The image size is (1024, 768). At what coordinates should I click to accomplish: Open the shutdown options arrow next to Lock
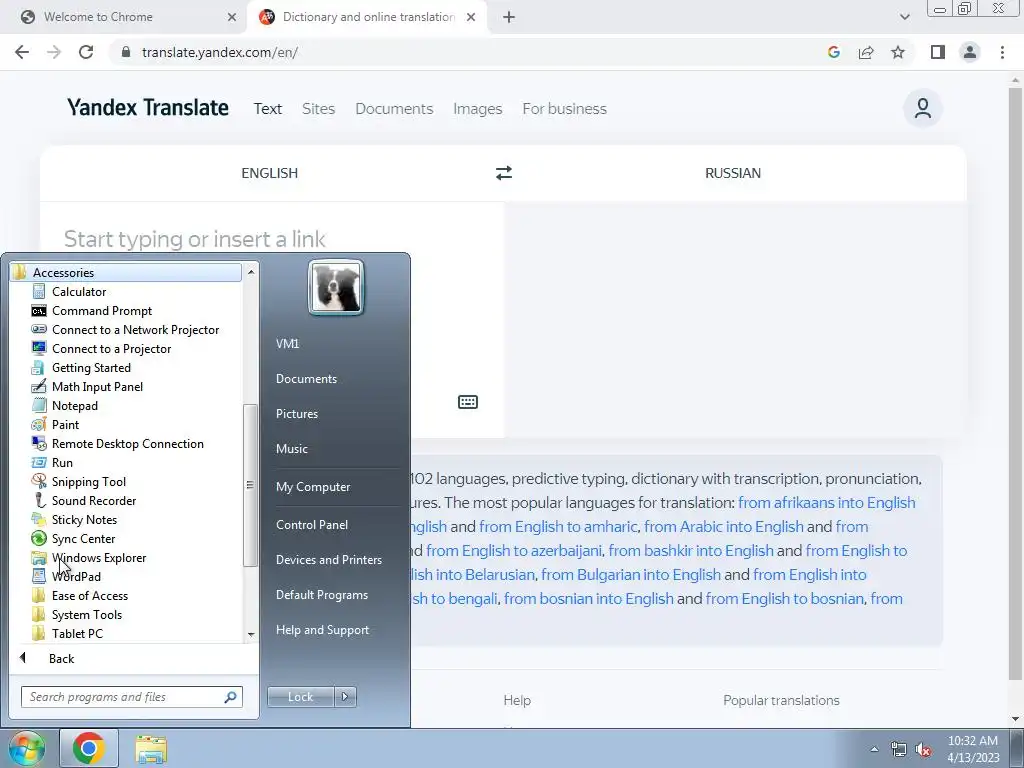345,697
